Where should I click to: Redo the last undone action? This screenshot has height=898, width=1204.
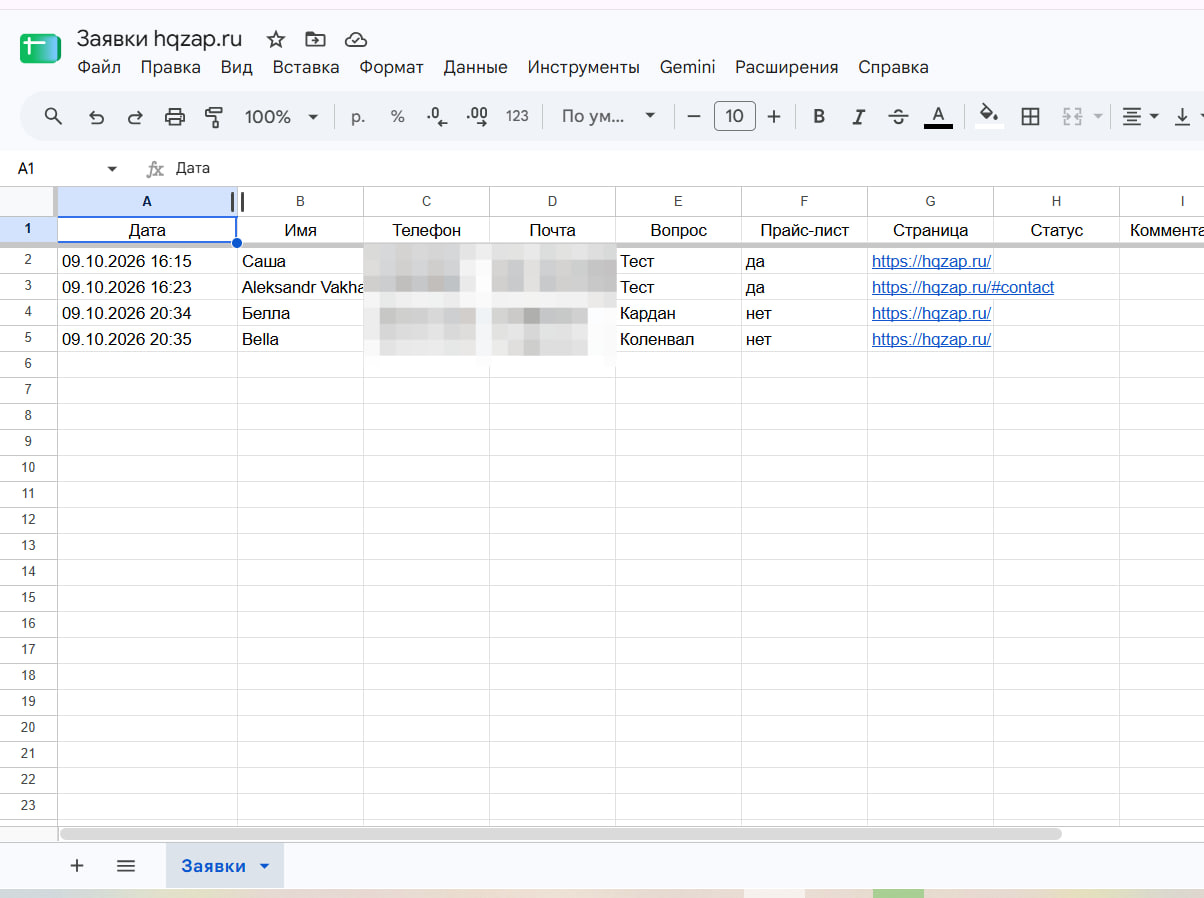[135, 117]
